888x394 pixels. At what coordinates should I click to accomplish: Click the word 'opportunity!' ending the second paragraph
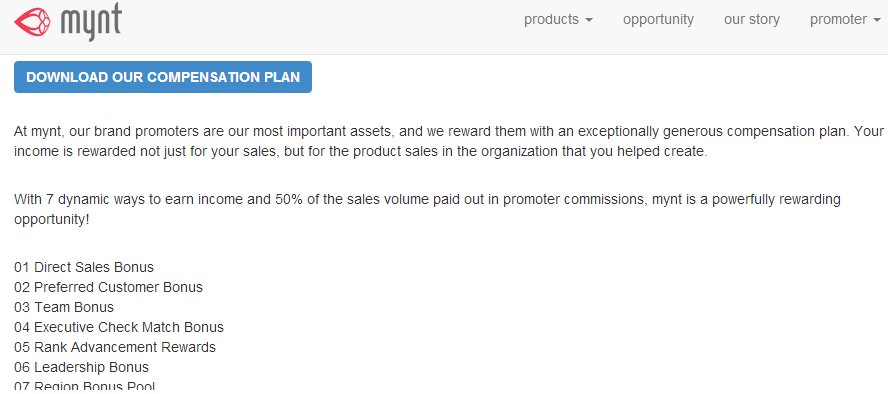click(52, 220)
